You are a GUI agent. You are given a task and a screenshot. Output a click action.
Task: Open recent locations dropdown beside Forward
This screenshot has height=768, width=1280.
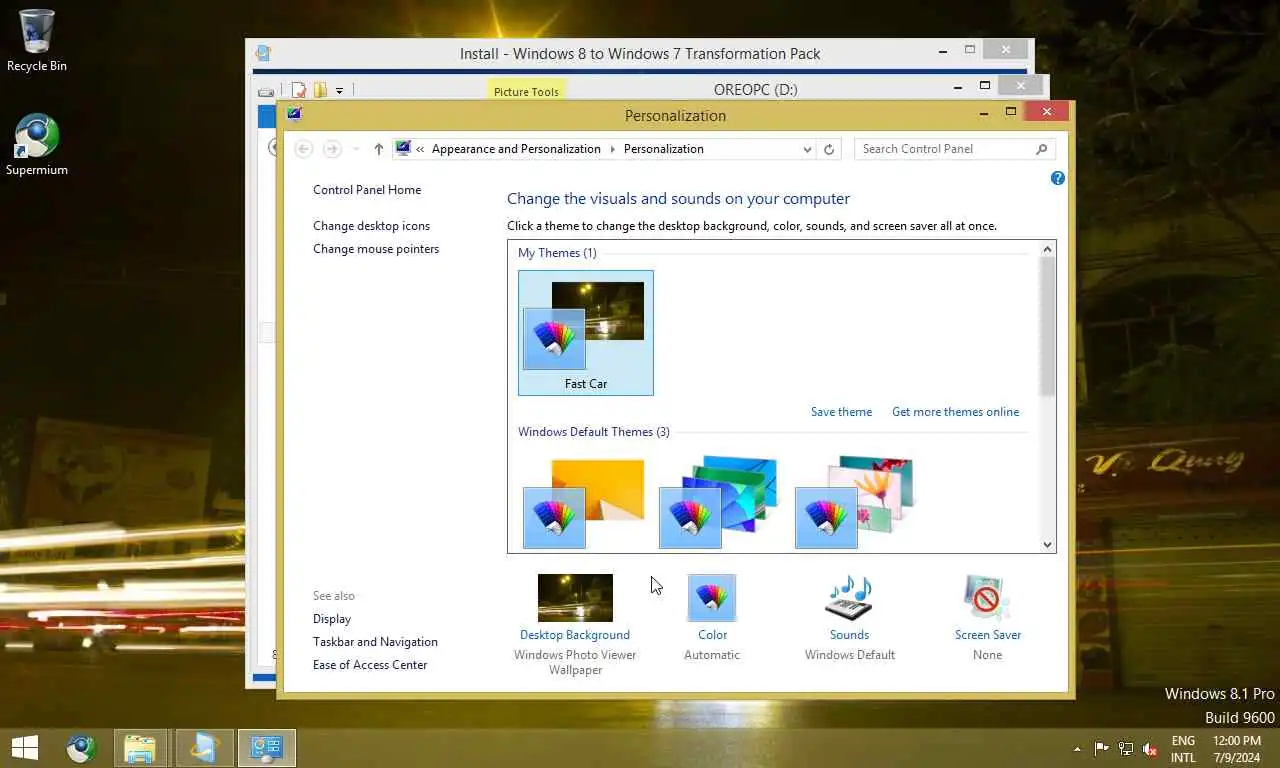coord(355,149)
